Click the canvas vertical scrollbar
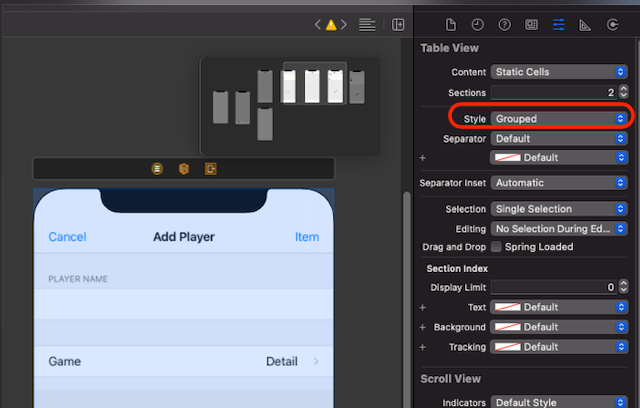Viewport: 640px width, 408px height. 407,300
